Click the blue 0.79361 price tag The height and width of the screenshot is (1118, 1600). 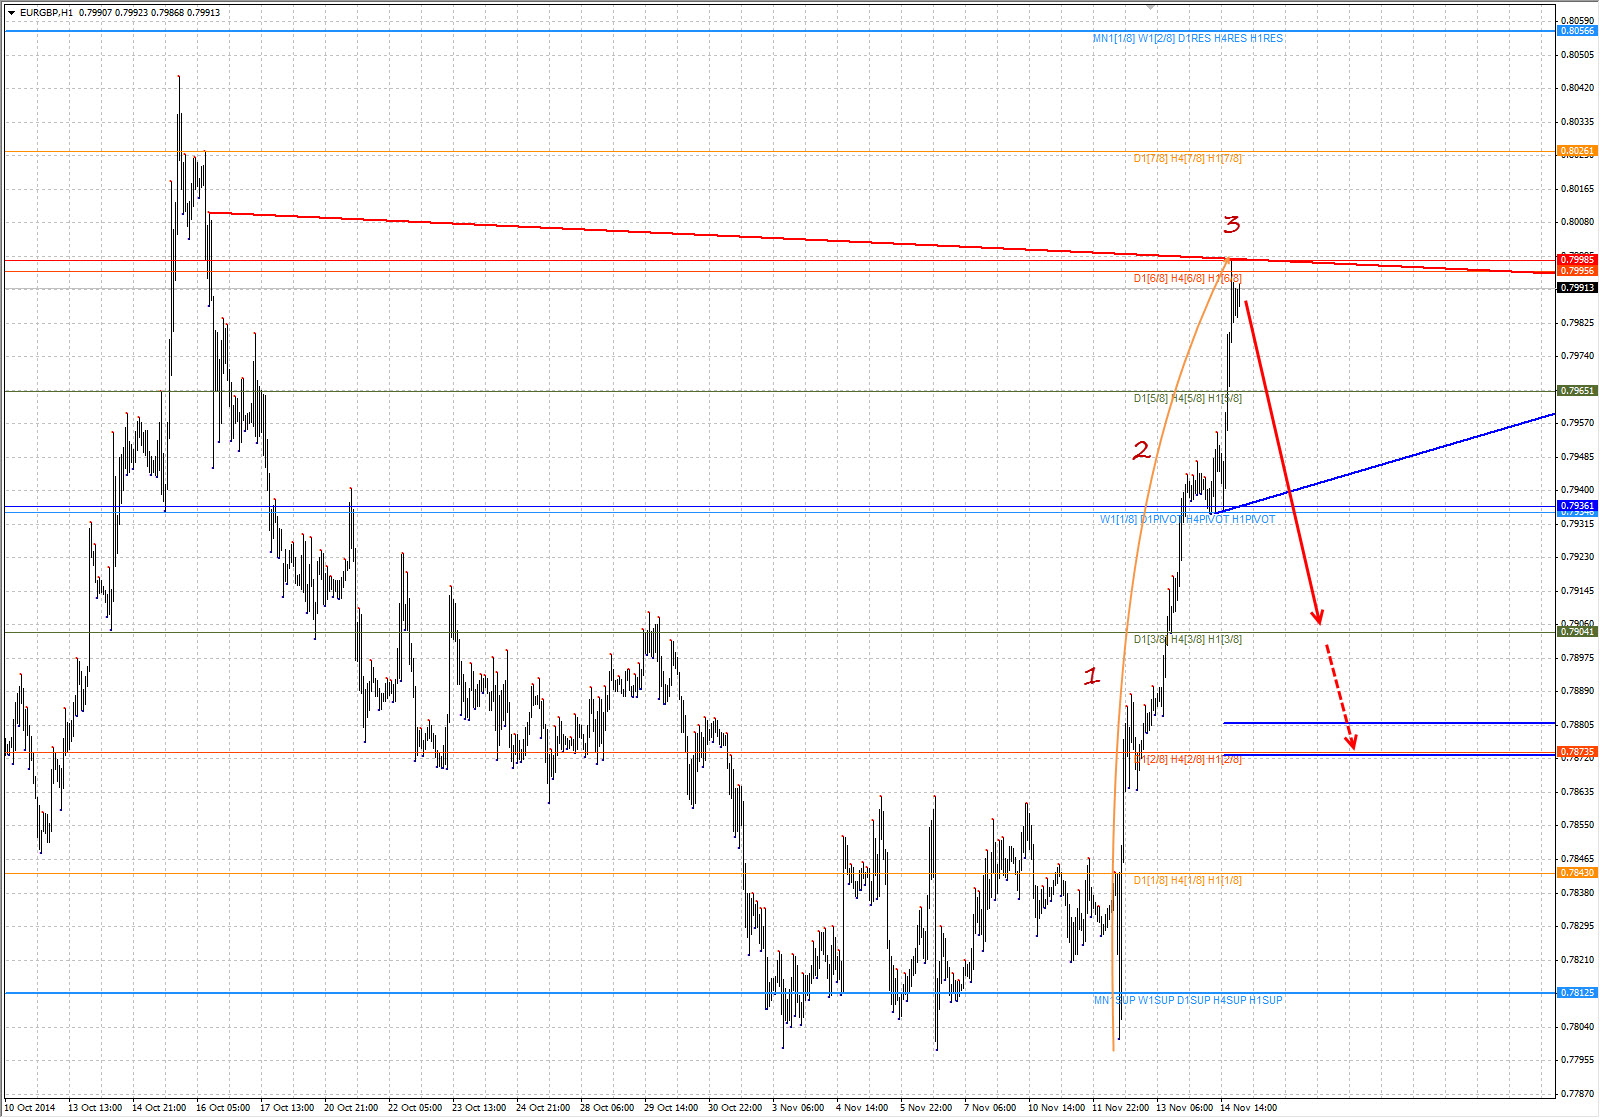pos(1577,506)
